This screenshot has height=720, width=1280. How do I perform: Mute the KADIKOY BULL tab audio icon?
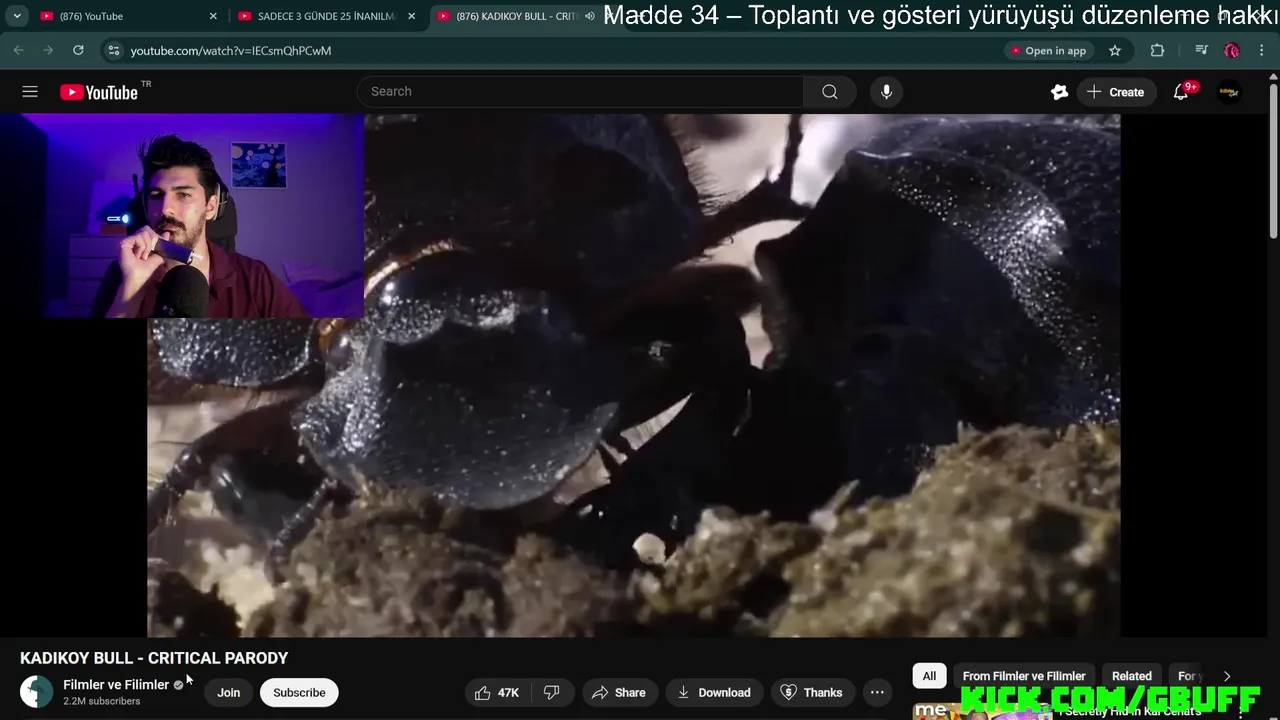[589, 16]
